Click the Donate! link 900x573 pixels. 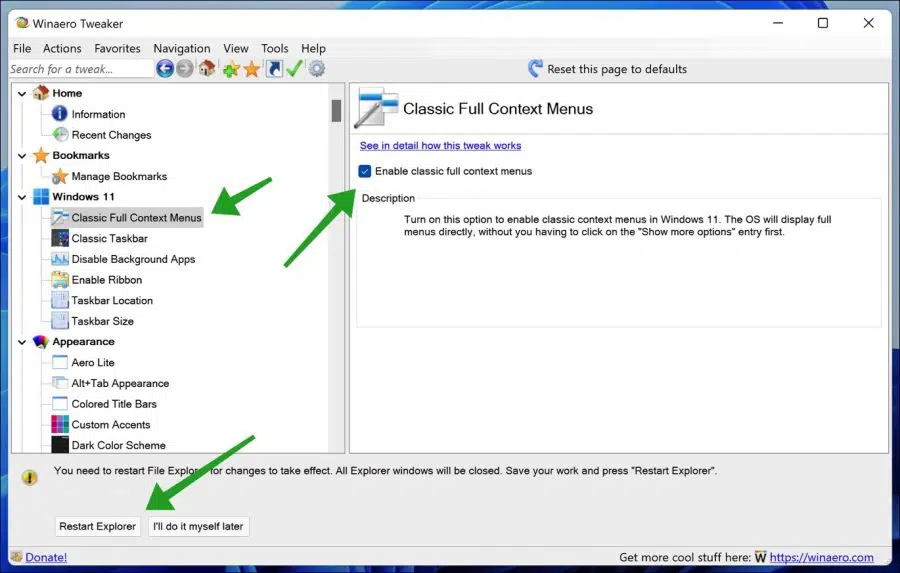click(x=46, y=557)
